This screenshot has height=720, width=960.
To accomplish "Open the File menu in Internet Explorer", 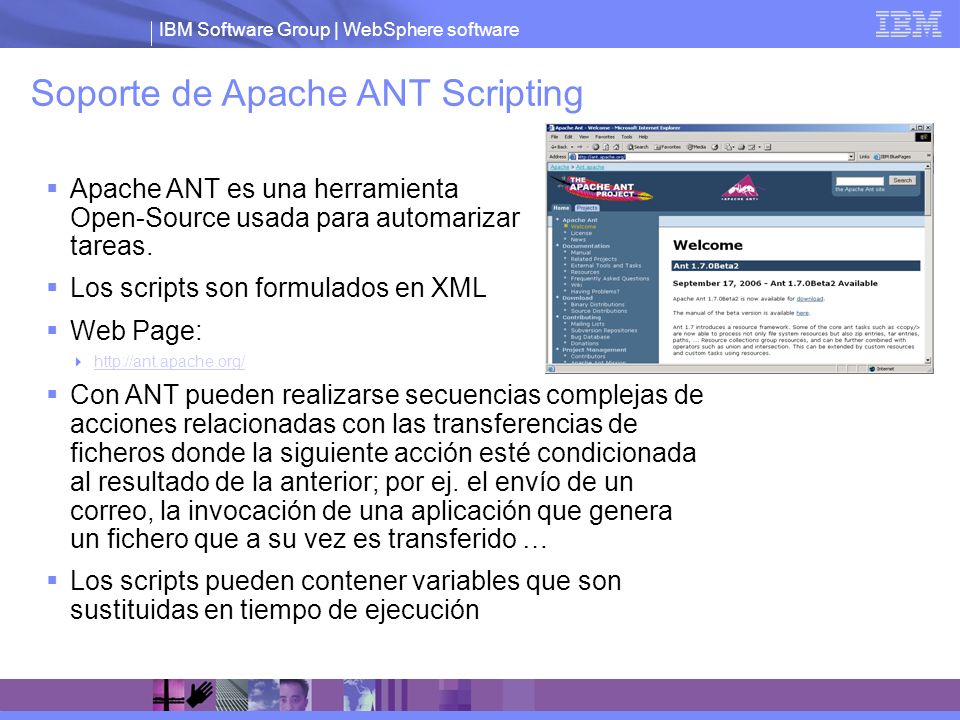I will (x=554, y=137).
